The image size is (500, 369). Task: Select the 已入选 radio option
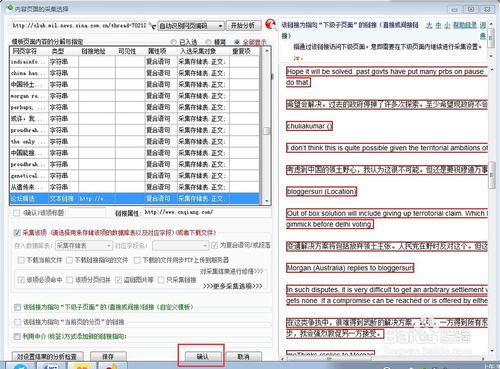174,42
